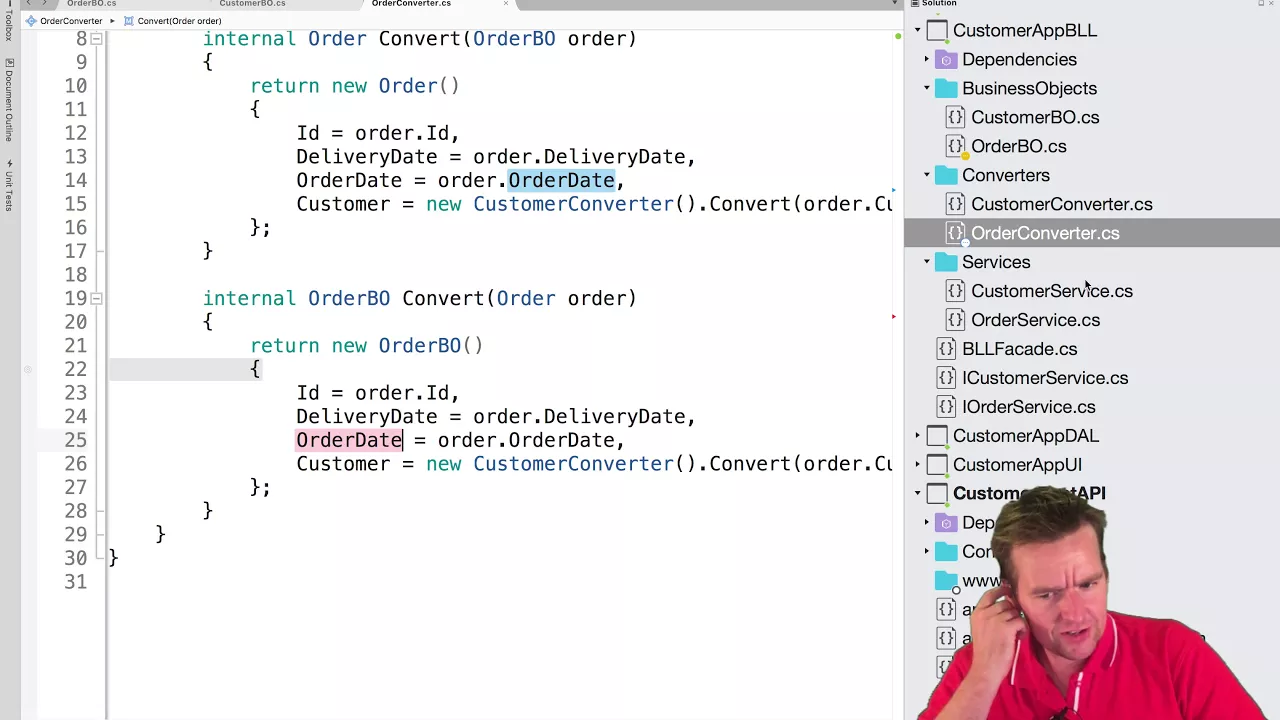Expand the CustomerAppUI project
Image resolution: width=1280 pixels, height=720 pixels.
pyautogui.click(x=917, y=465)
